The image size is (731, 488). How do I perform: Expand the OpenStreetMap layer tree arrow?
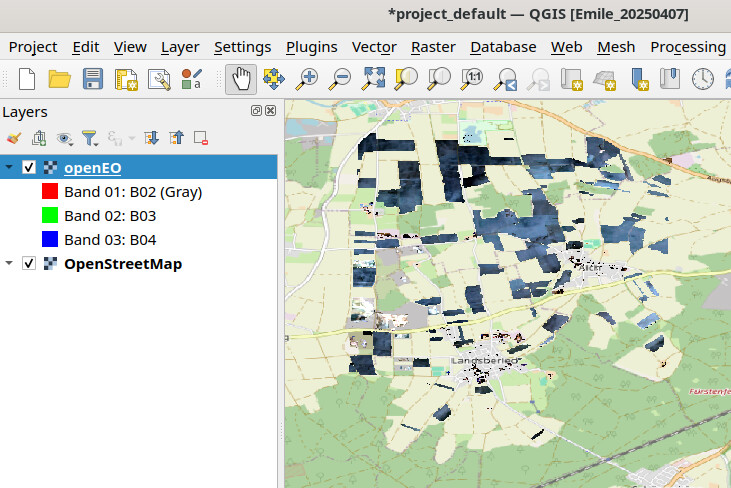tap(9, 264)
